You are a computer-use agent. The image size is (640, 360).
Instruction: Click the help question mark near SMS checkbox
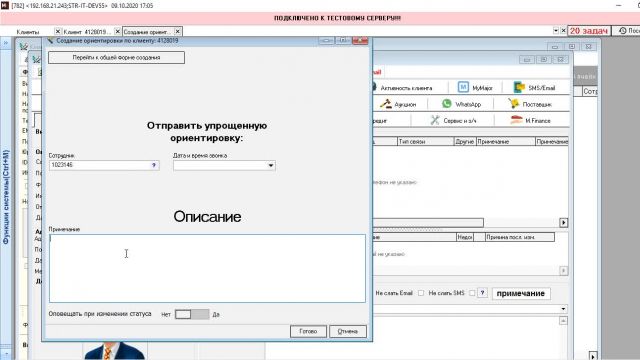click(x=482, y=293)
